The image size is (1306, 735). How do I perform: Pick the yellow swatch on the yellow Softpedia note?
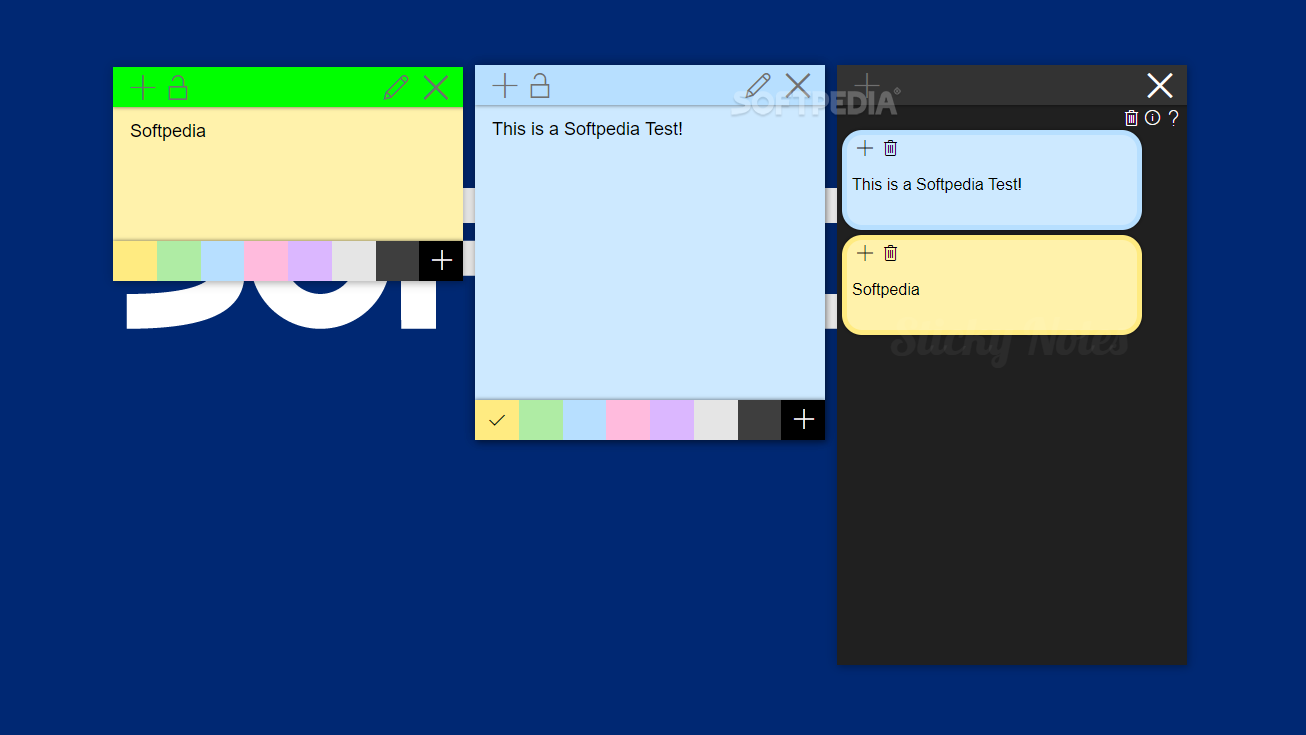[135, 261]
